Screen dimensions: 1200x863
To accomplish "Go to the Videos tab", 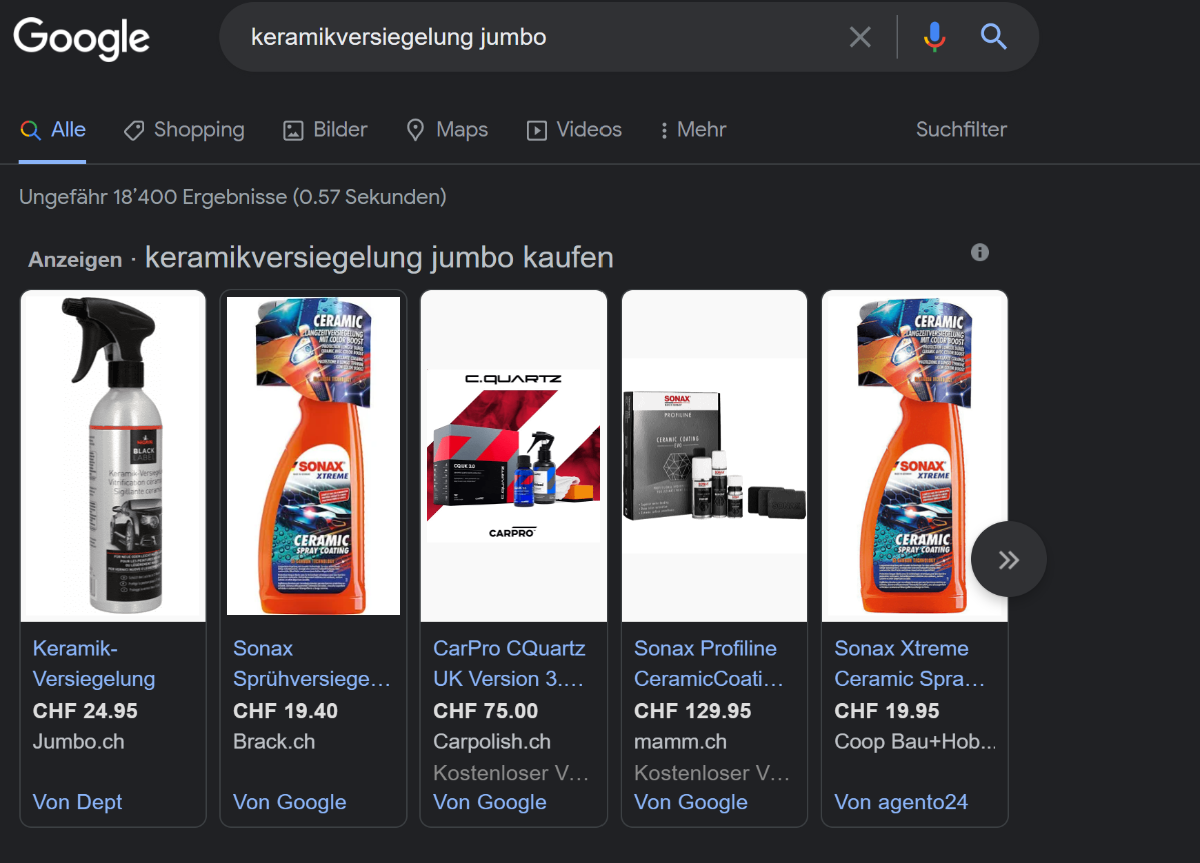I will point(574,130).
